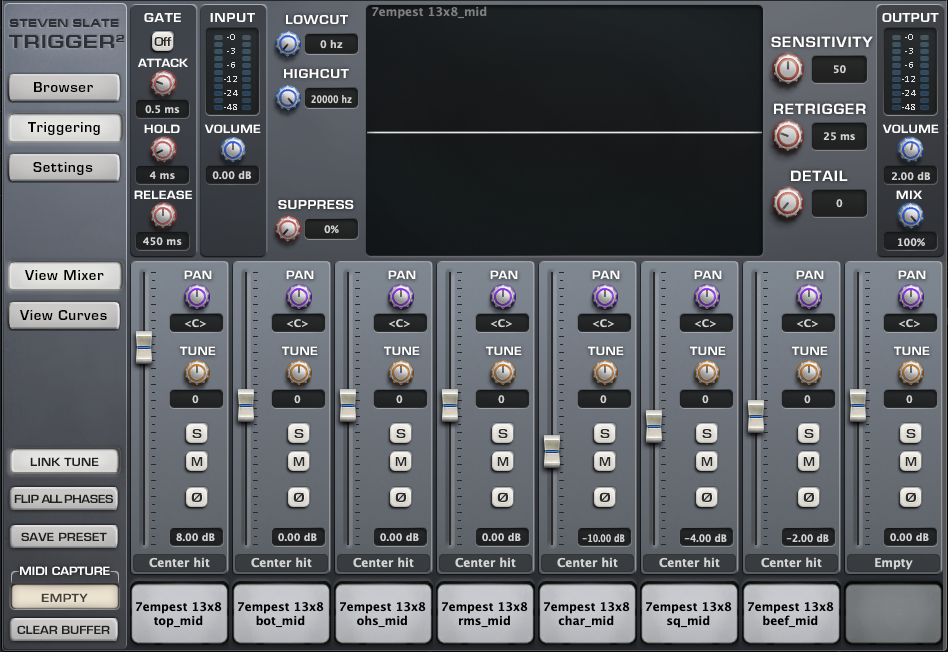Click the Pan knob on sq_mid channel
This screenshot has width=948, height=652.
pyautogui.click(x=707, y=297)
